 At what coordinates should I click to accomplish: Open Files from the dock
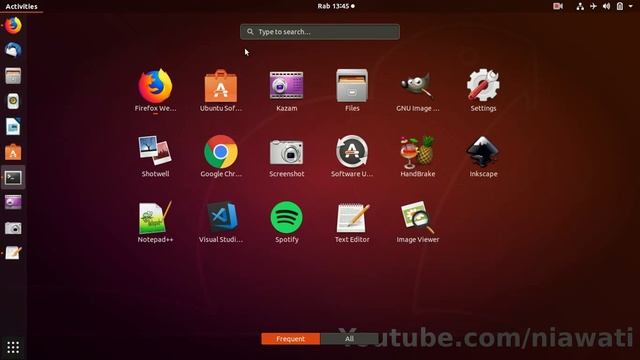(x=13, y=76)
